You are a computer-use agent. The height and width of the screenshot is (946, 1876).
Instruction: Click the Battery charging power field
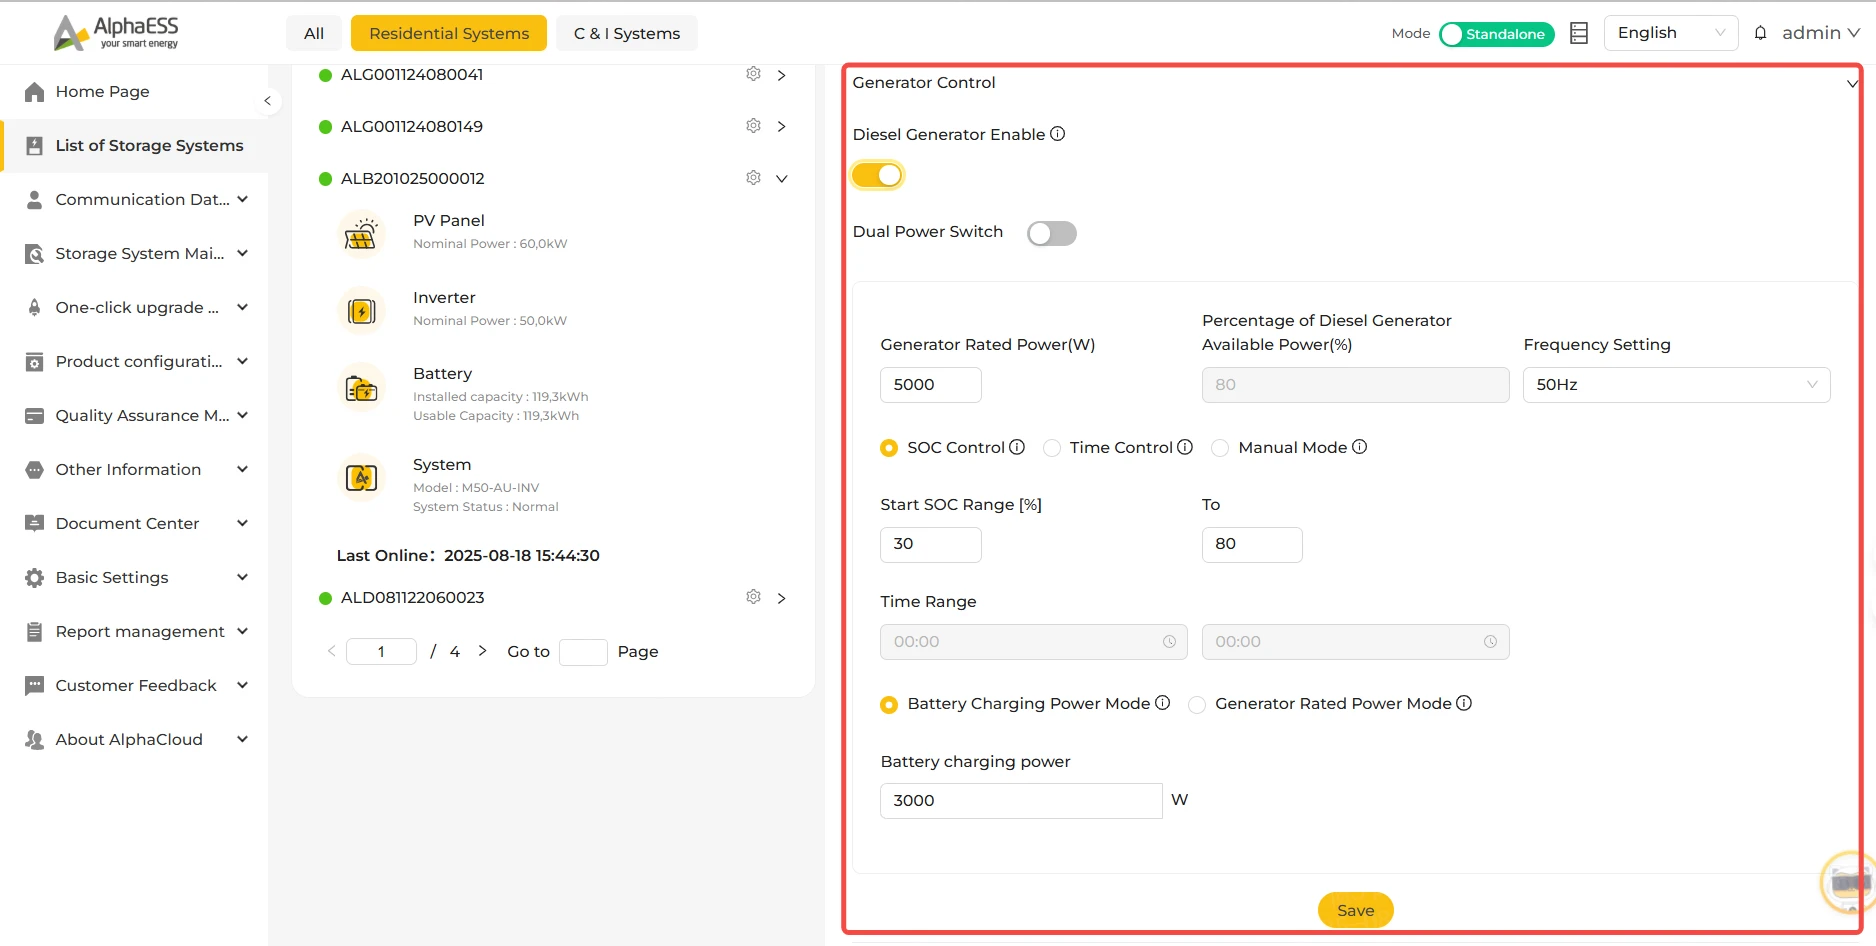coord(1021,801)
